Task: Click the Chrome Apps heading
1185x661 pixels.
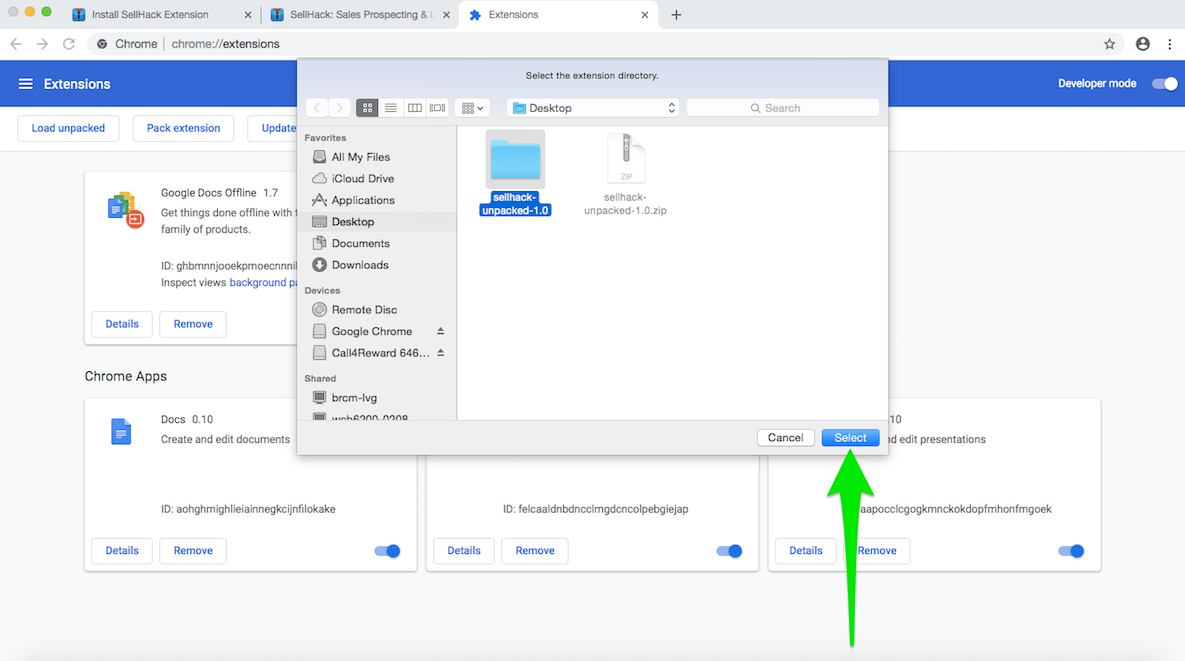Action: tap(125, 376)
